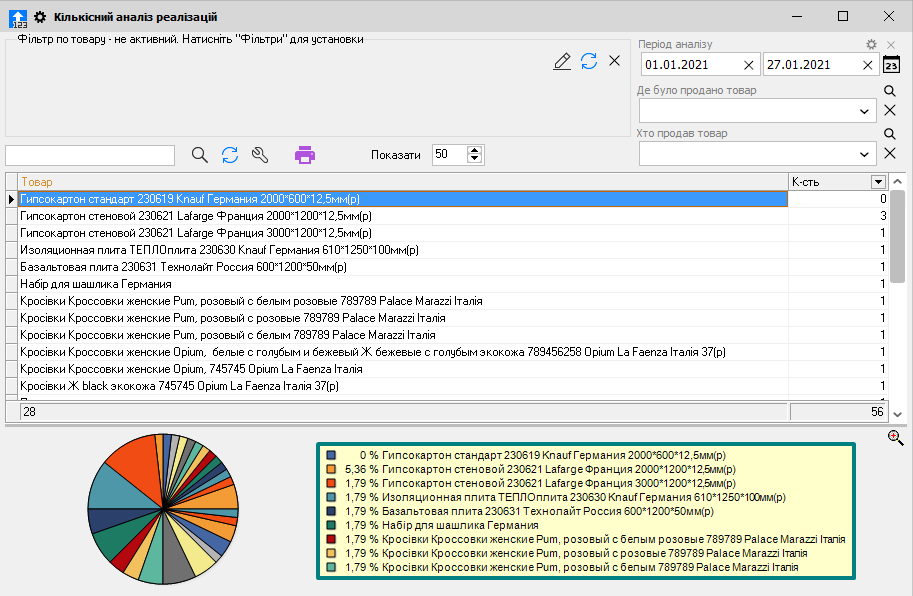Click the pencil edit filter icon

tap(562, 62)
